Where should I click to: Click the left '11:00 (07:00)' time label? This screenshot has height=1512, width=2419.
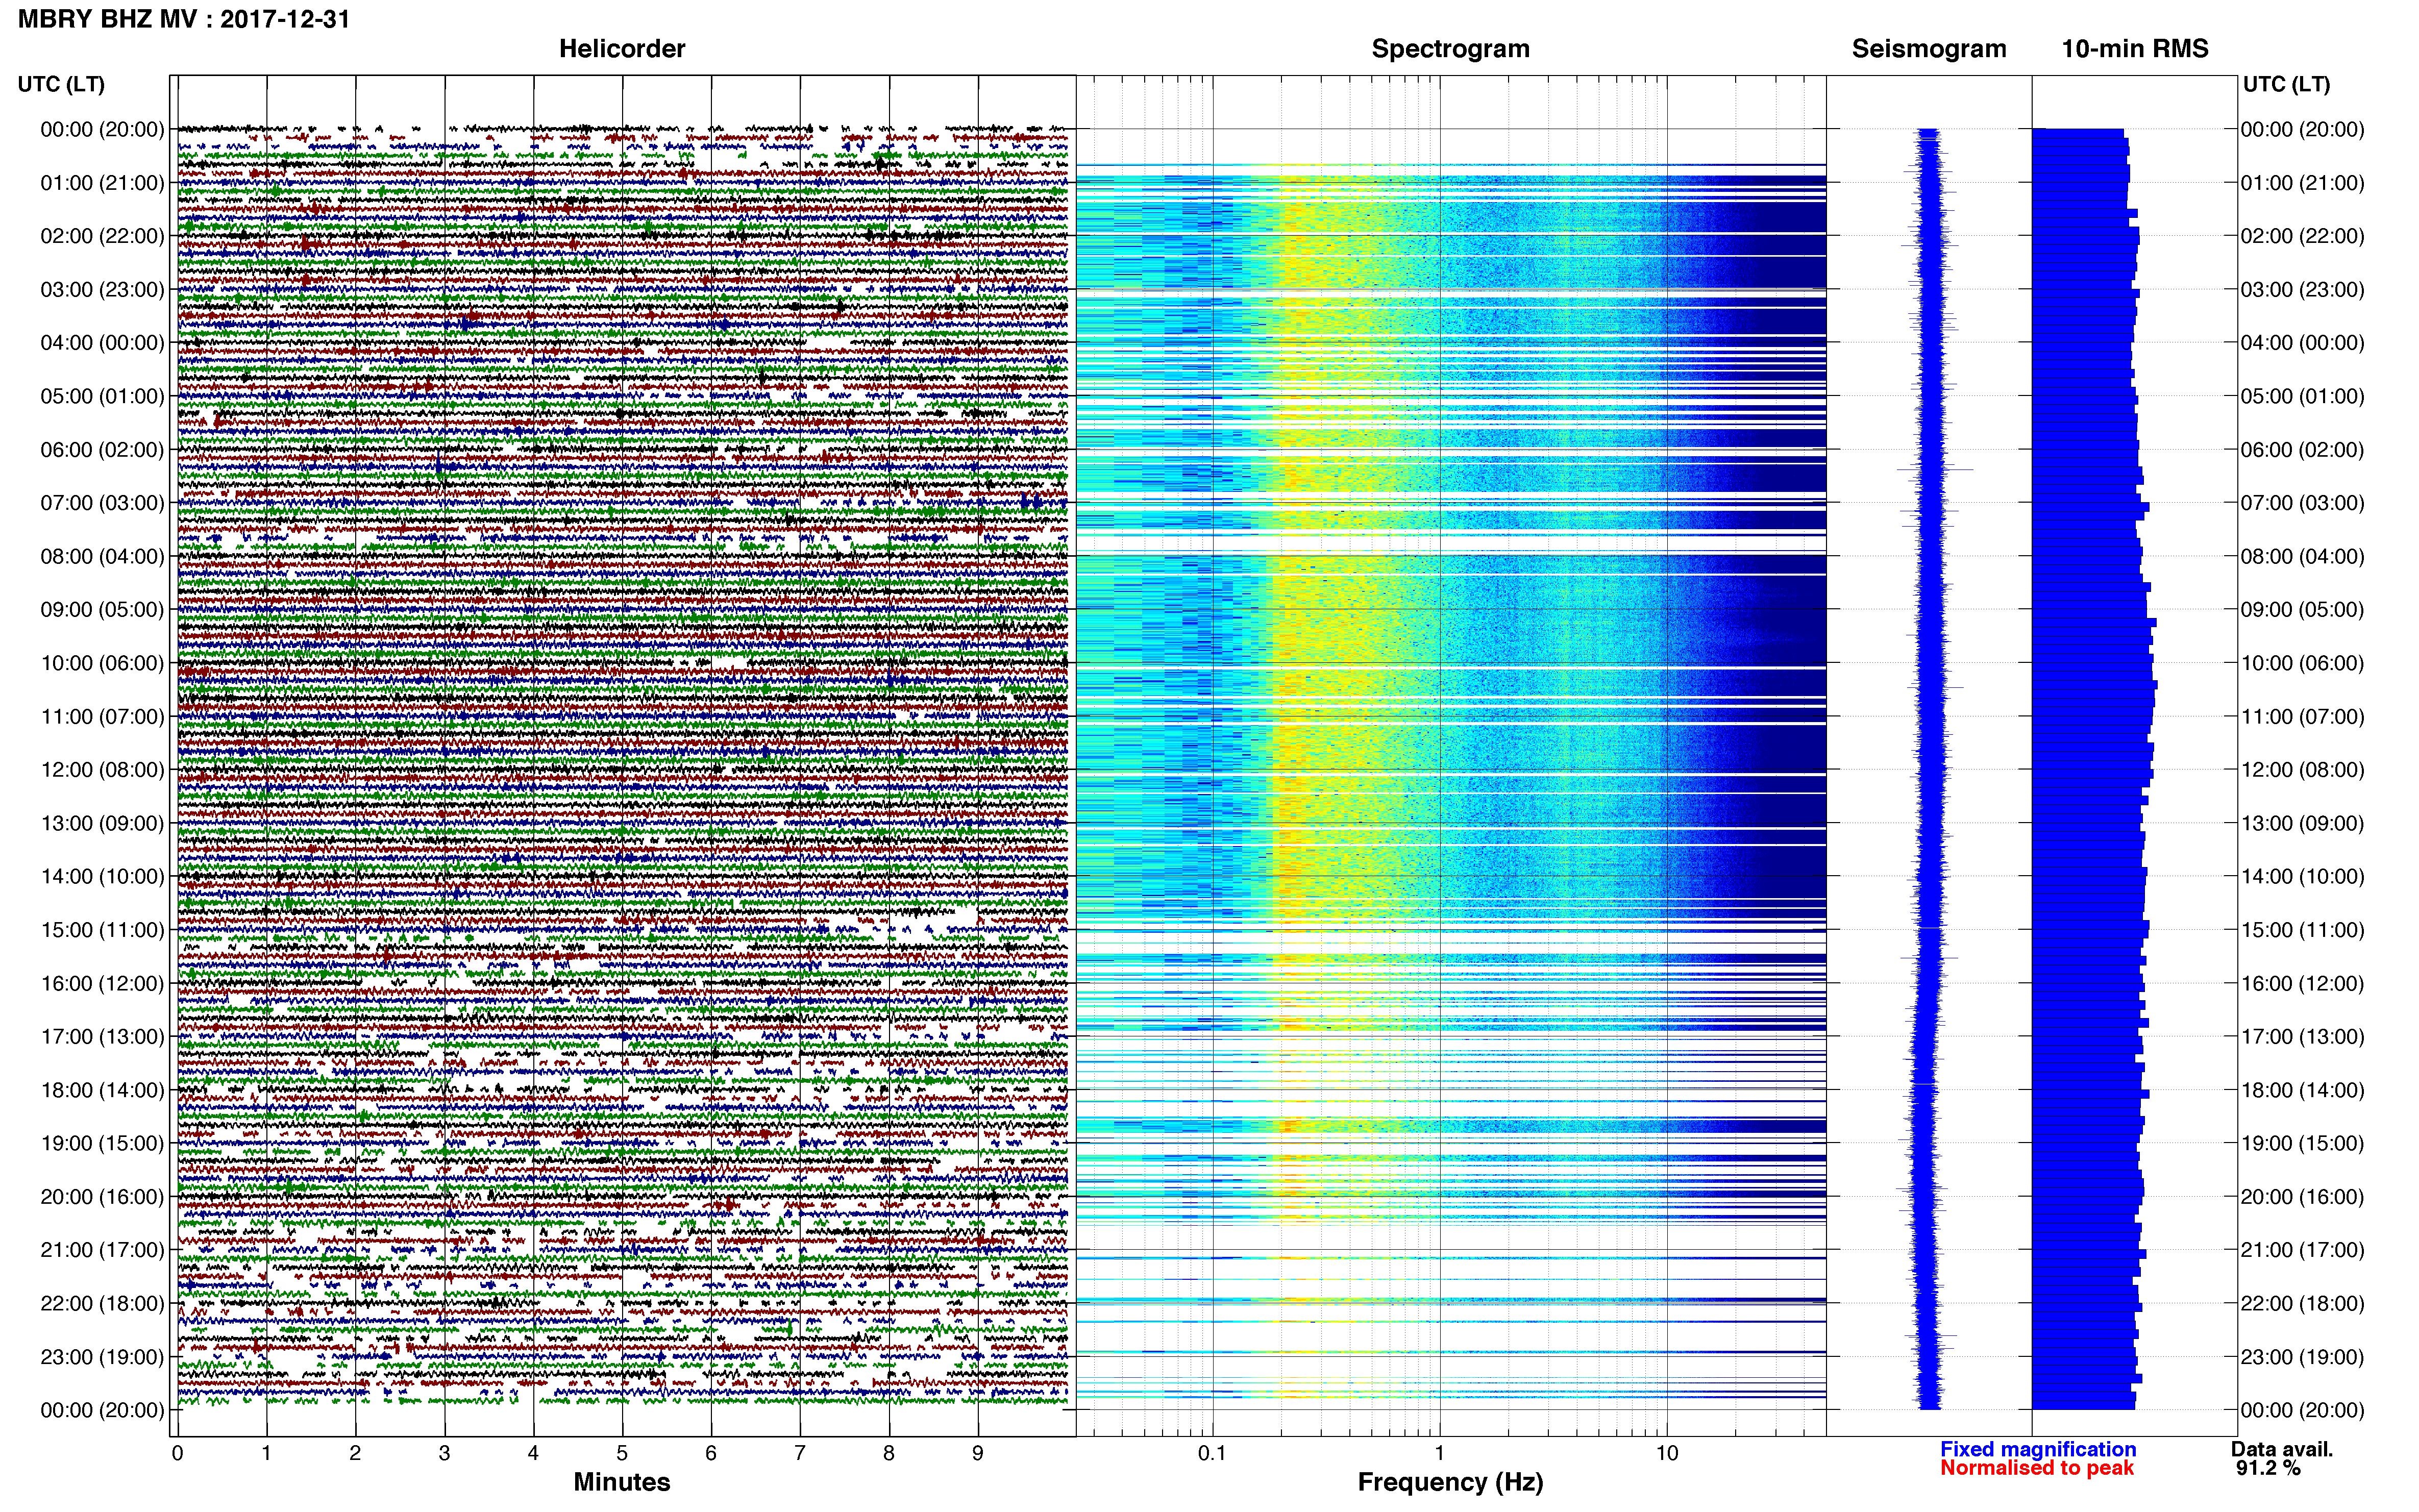102,717
